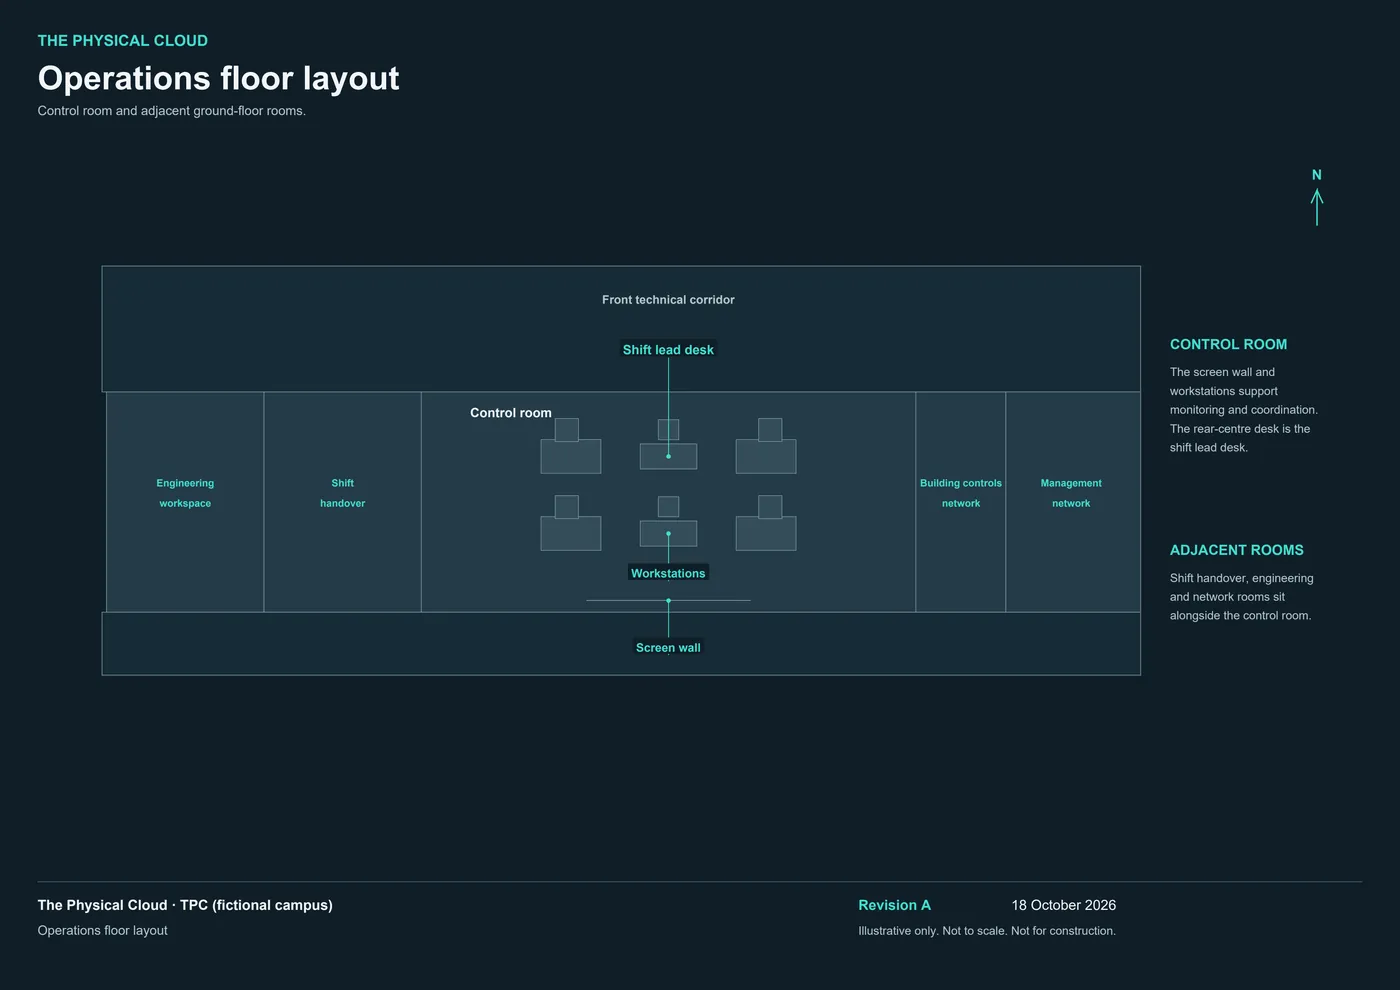This screenshot has height=990, width=1400.
Task: Click the "Control room" room label
Action: point(511,413)
